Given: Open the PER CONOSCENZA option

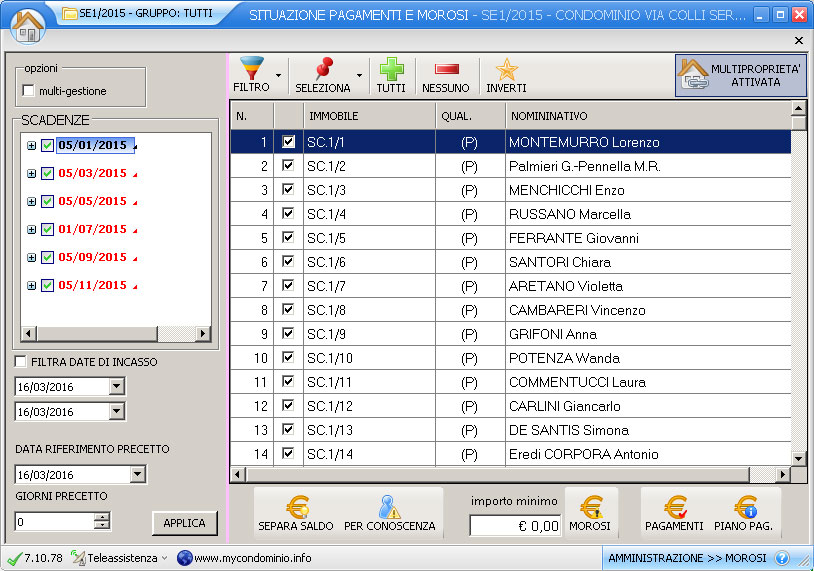Looking at the screenshot, I should [389, 514].
